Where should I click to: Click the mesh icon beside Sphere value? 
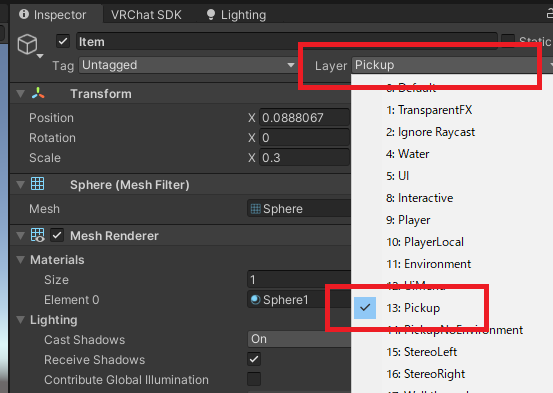click(256, 208)
